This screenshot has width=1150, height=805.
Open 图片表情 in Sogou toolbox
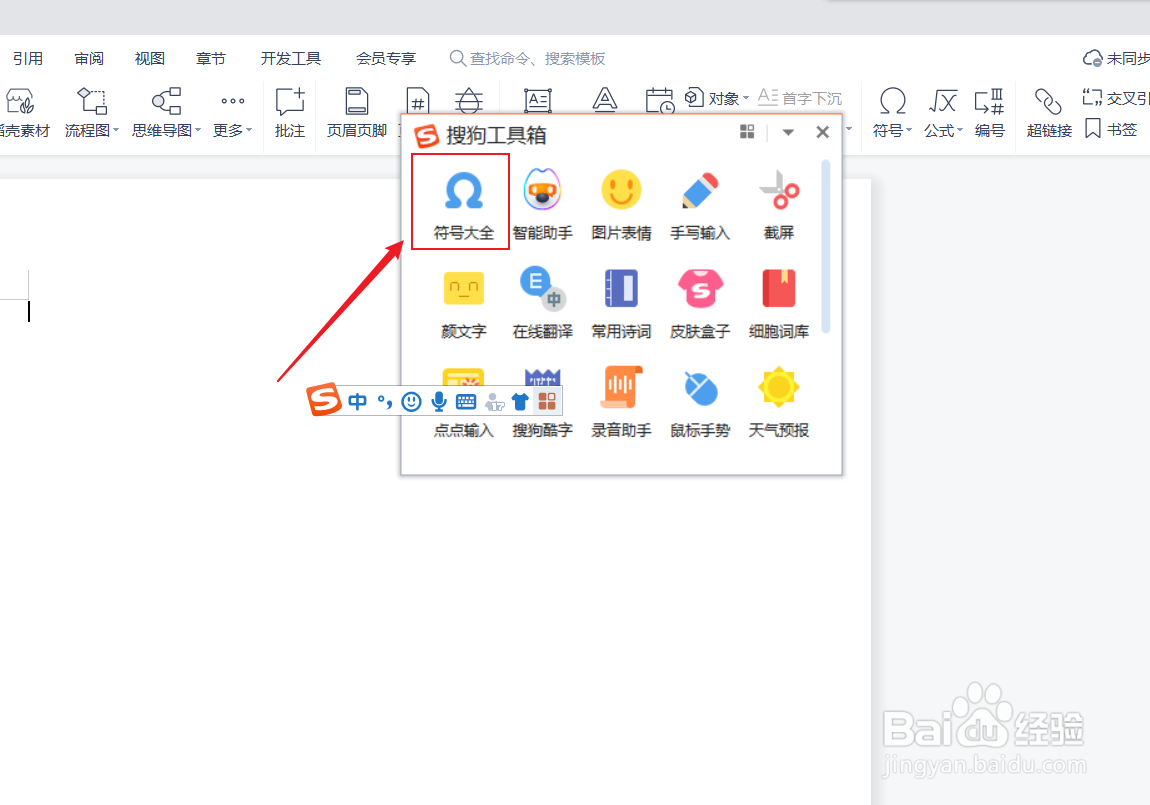(621, 203)
